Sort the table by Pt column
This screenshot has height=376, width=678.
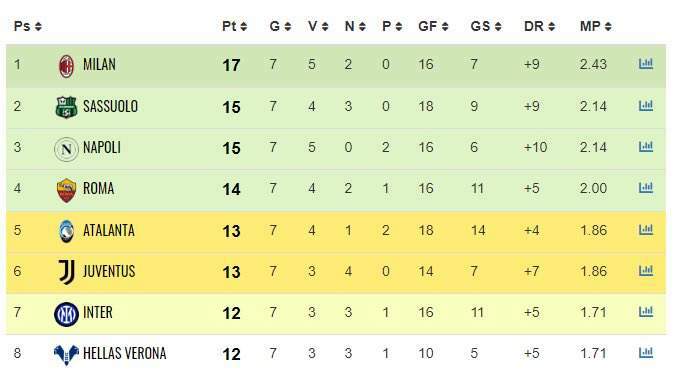[x=234, y=26]
